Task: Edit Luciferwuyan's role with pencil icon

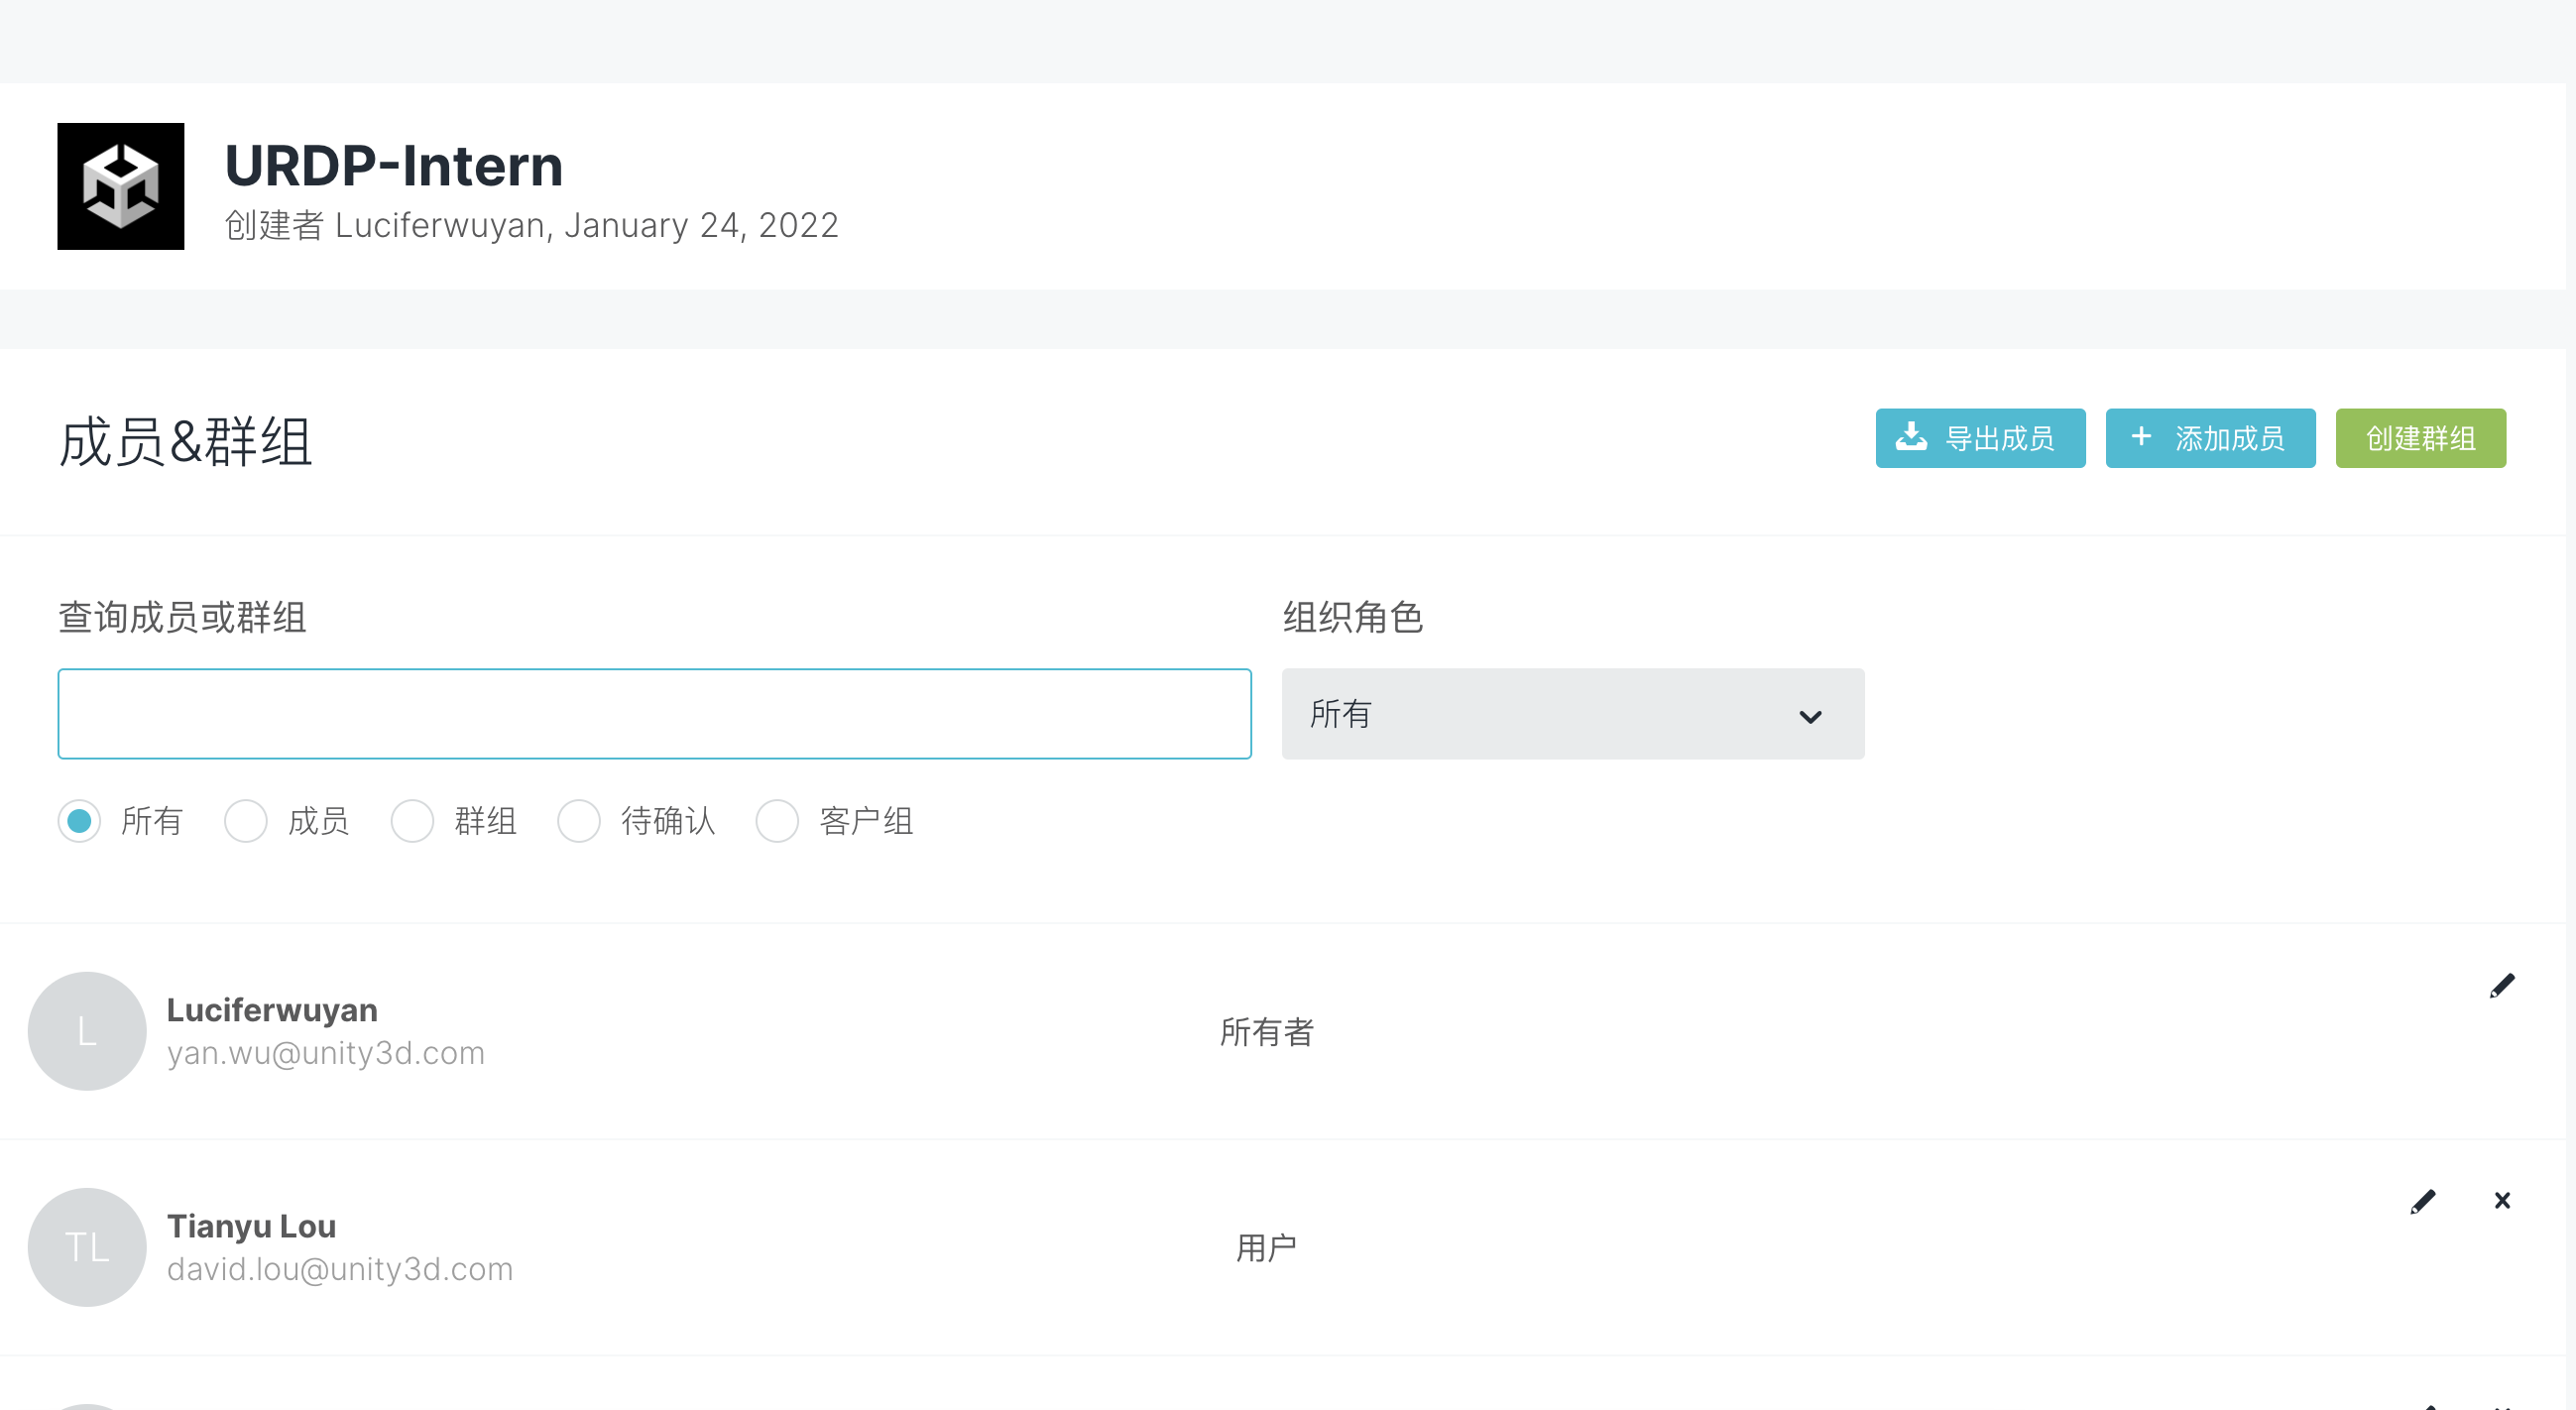Action: [x=2501, y=986]
